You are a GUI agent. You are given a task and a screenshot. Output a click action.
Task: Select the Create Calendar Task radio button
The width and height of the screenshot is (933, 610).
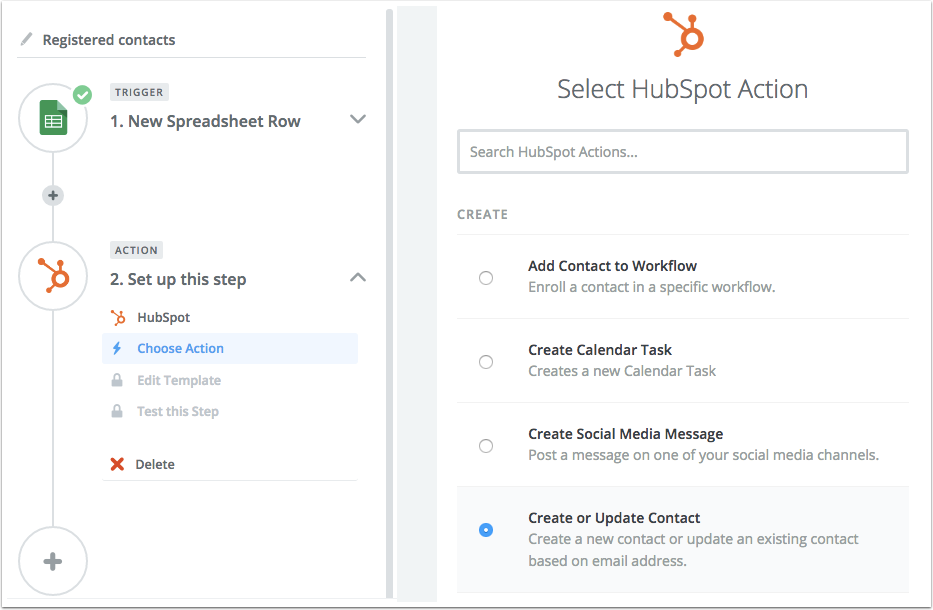tap(486, 362)
